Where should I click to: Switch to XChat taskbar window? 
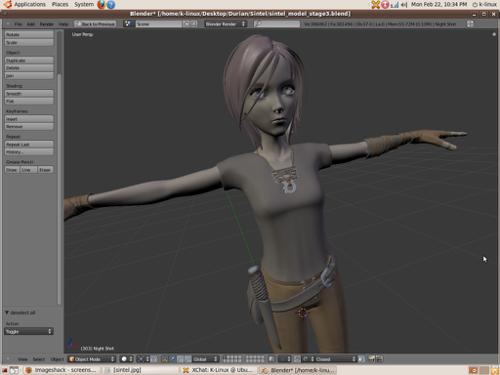[218, 370]
